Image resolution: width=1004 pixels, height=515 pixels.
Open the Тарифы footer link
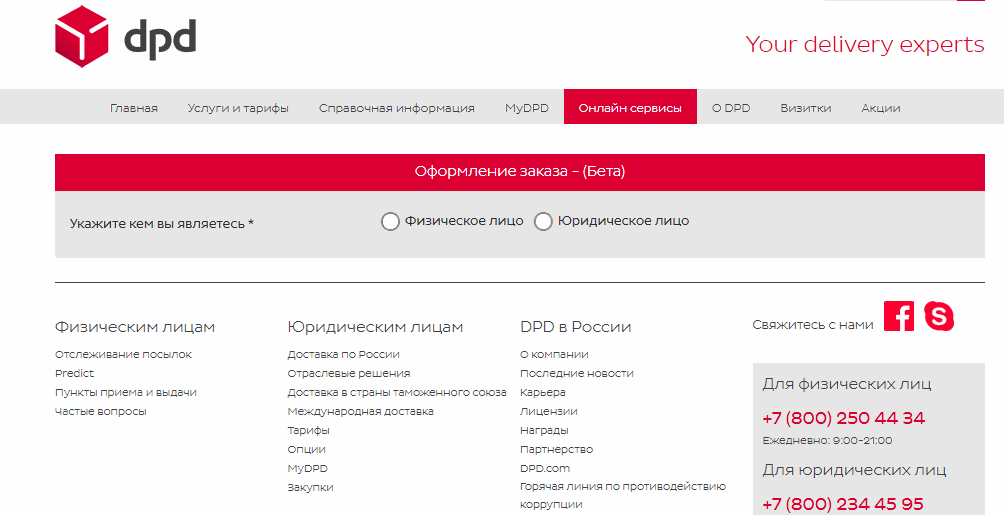coord(309,430)
